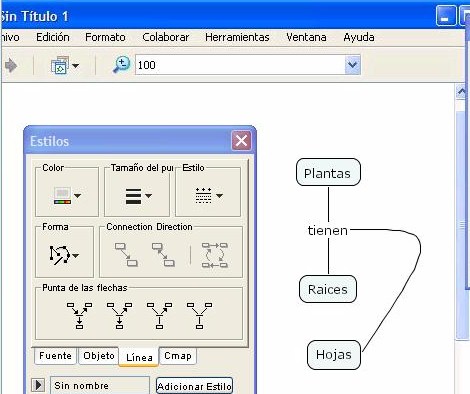Open the line shape Forma dropdown
The height and width of the screenshot is (394, 470).
point(64,255)
